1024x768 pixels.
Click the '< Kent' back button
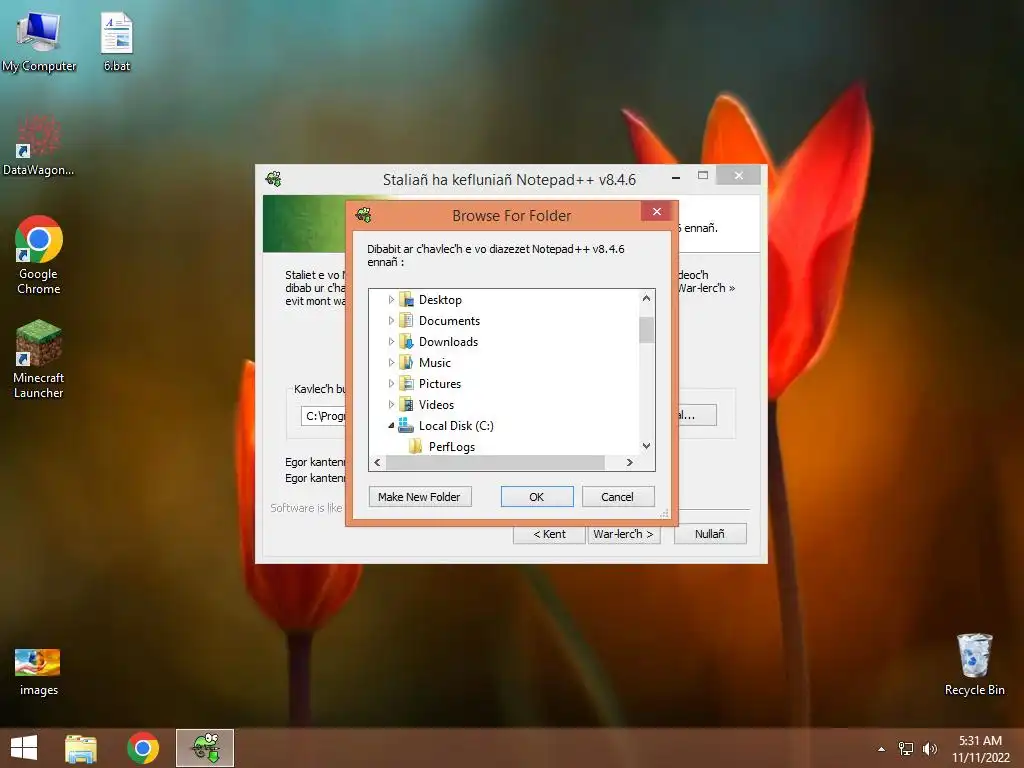click(549, 534)
